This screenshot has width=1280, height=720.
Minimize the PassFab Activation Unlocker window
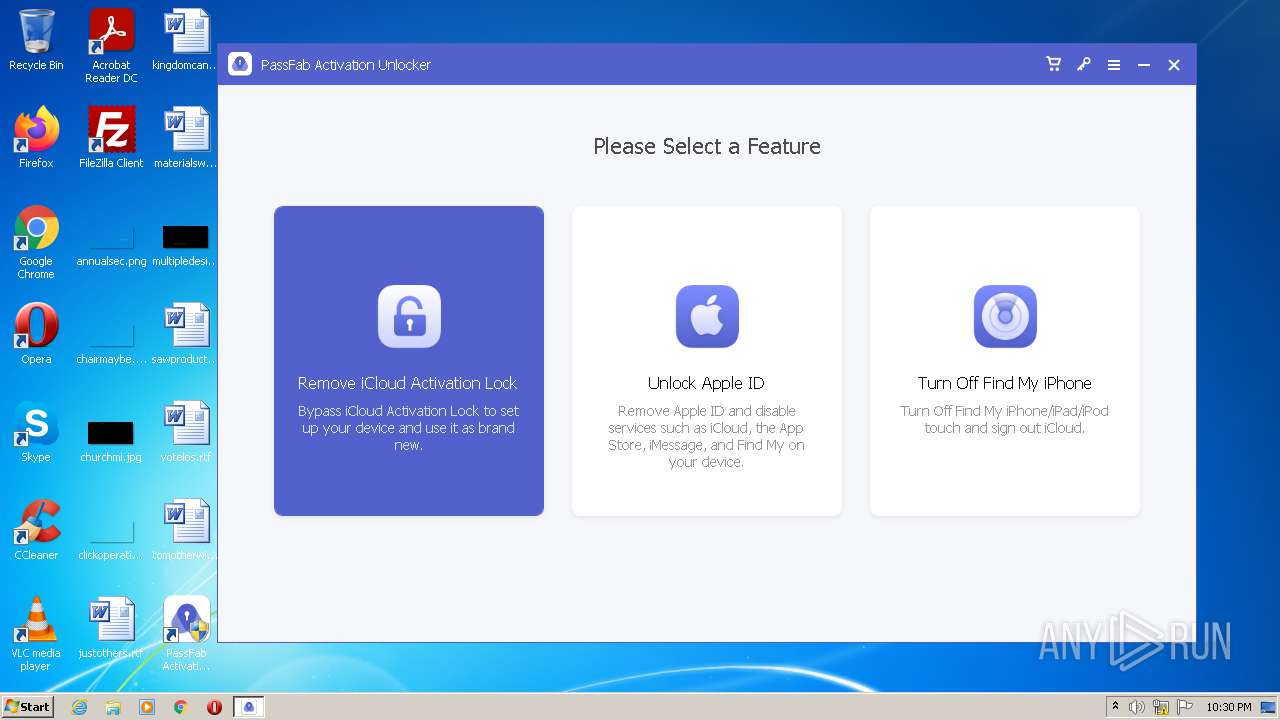[x=1144, y=65]
